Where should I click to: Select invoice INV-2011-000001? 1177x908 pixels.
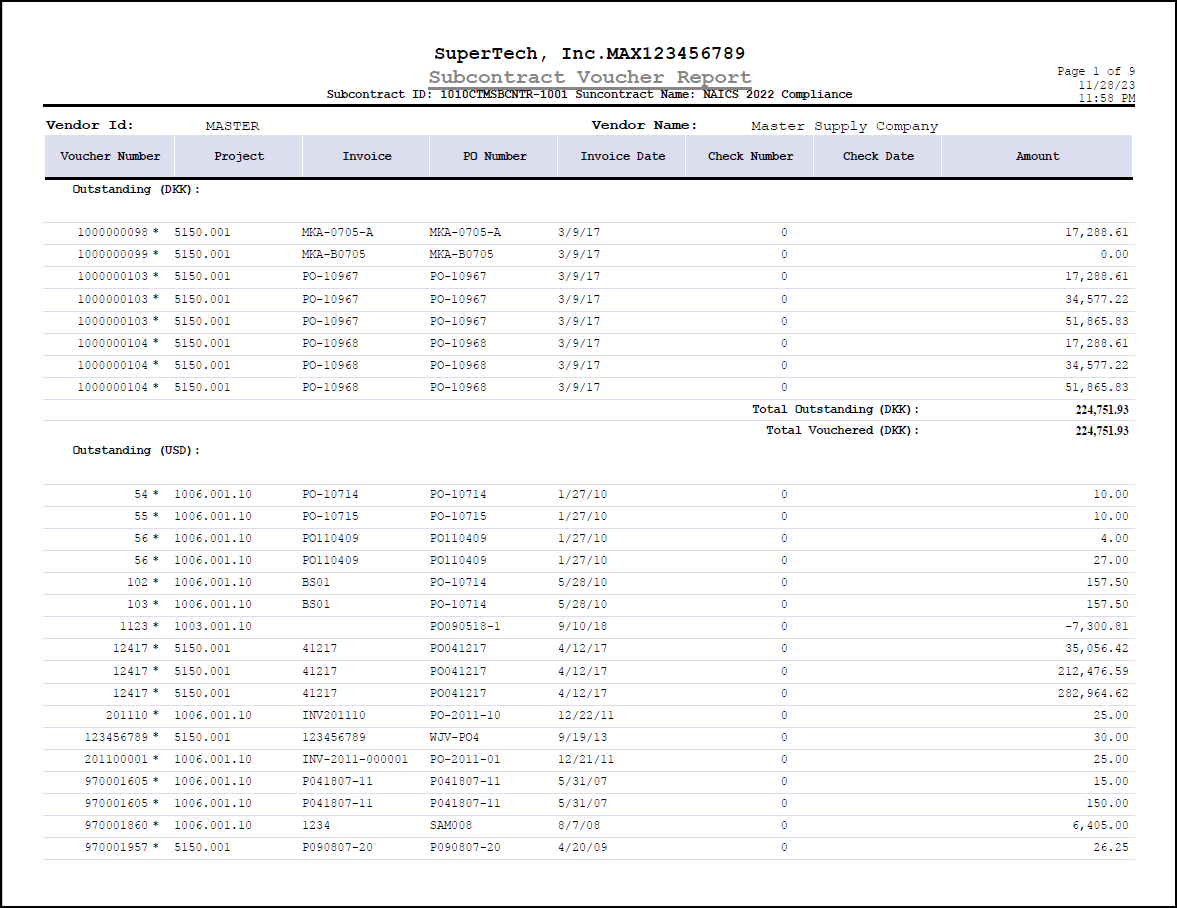coord(354,759)
